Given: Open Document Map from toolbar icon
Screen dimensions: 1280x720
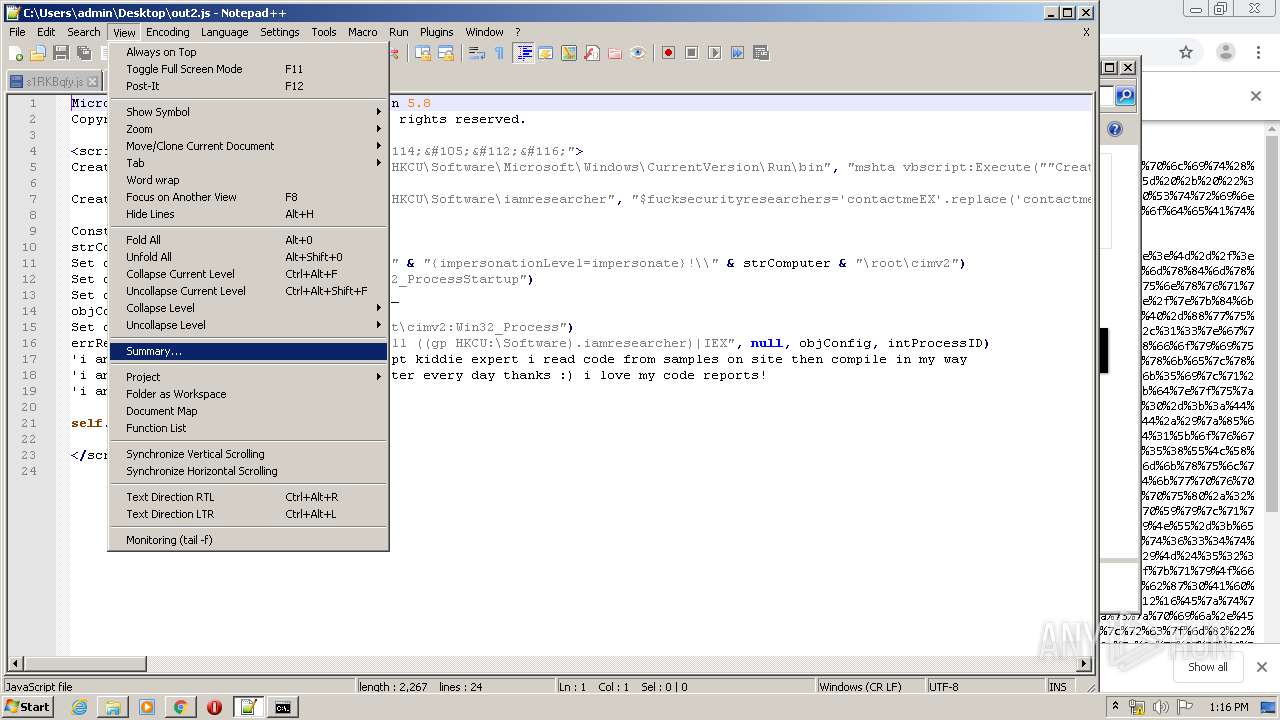Looking at the screenshot, I should [x=569, y=53].
